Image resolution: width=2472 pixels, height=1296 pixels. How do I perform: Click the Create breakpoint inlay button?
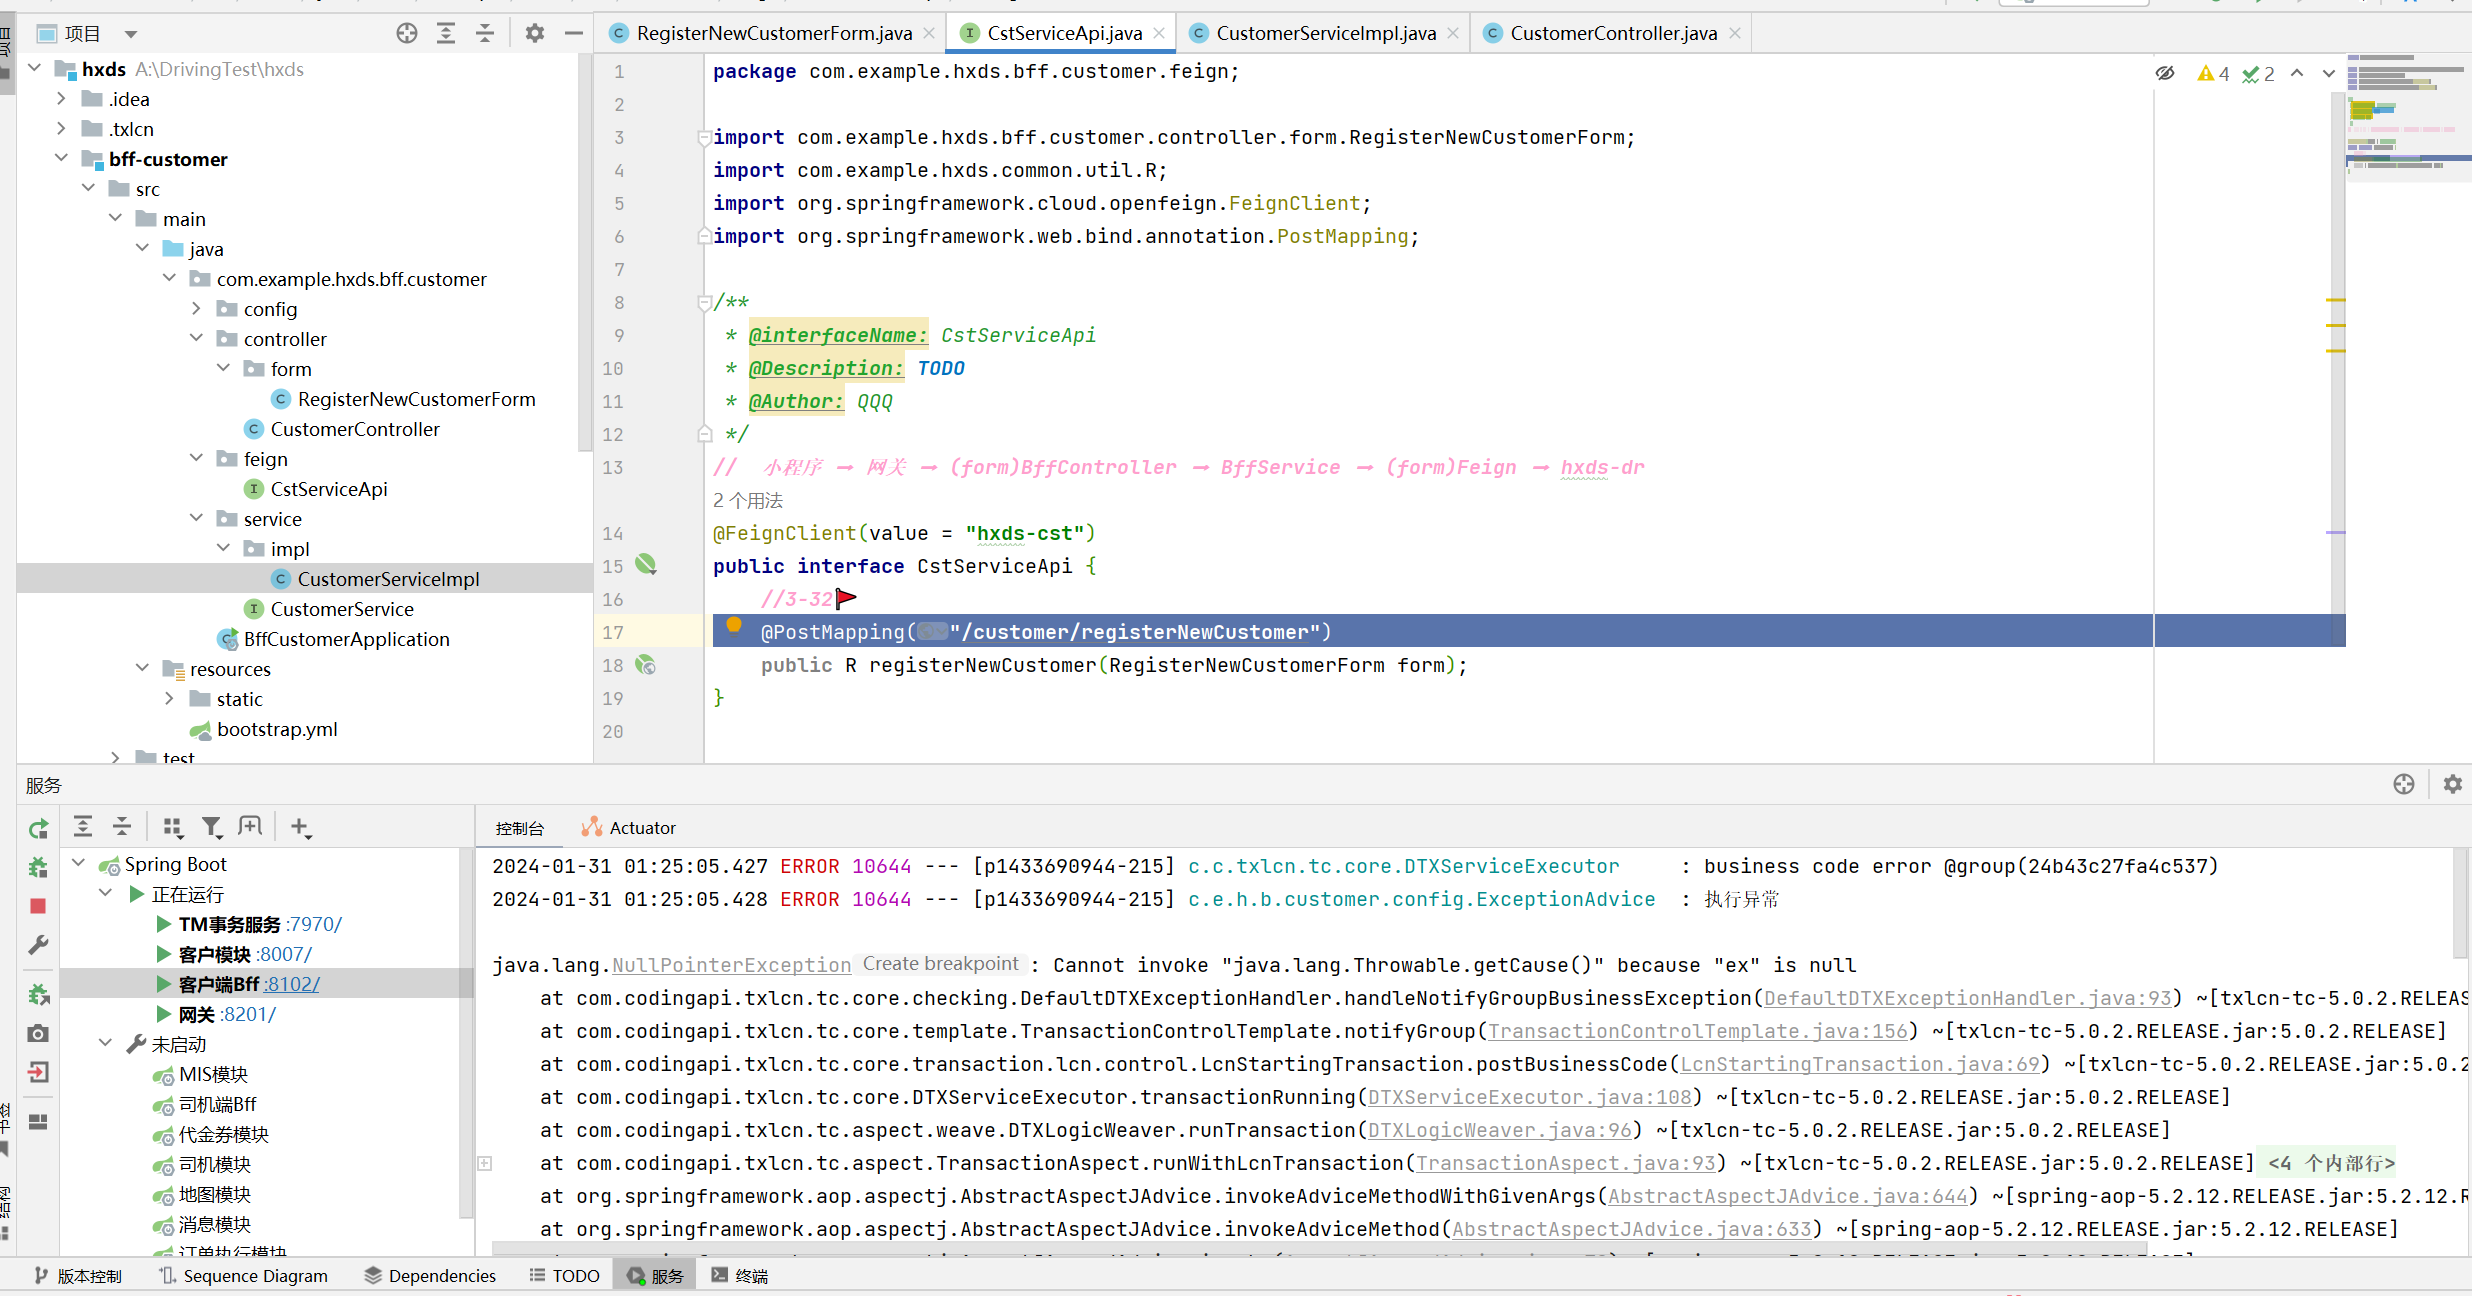(x=940, y=964)
